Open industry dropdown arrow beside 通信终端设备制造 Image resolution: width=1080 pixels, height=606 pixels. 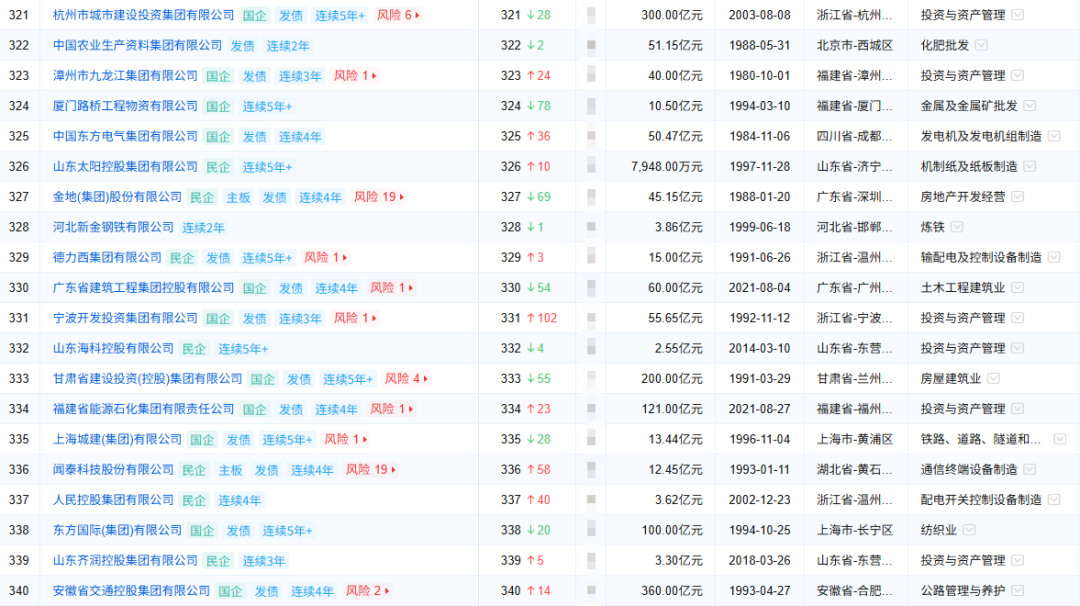click(1030, 470)
